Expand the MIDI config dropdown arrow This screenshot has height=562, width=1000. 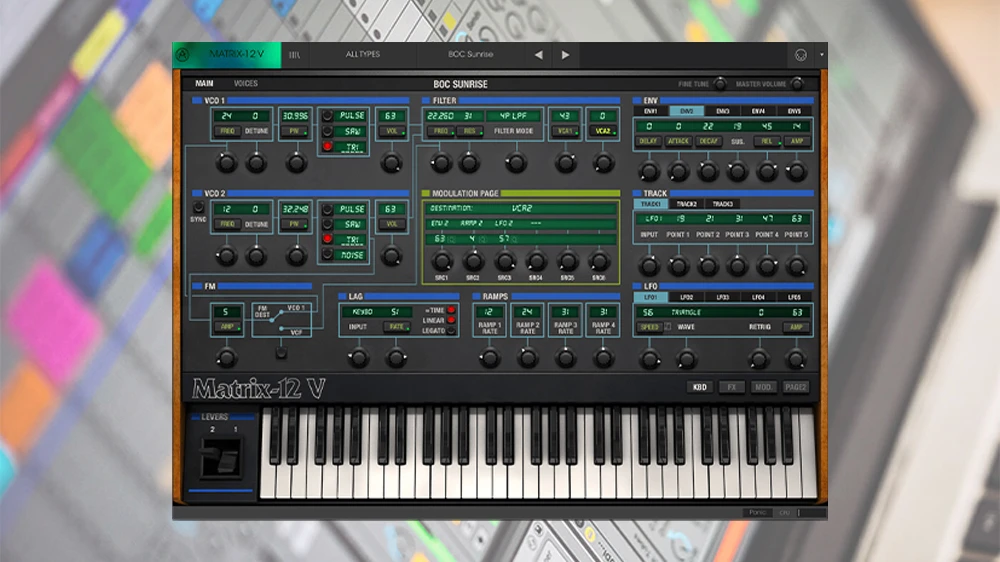(821, 55)
